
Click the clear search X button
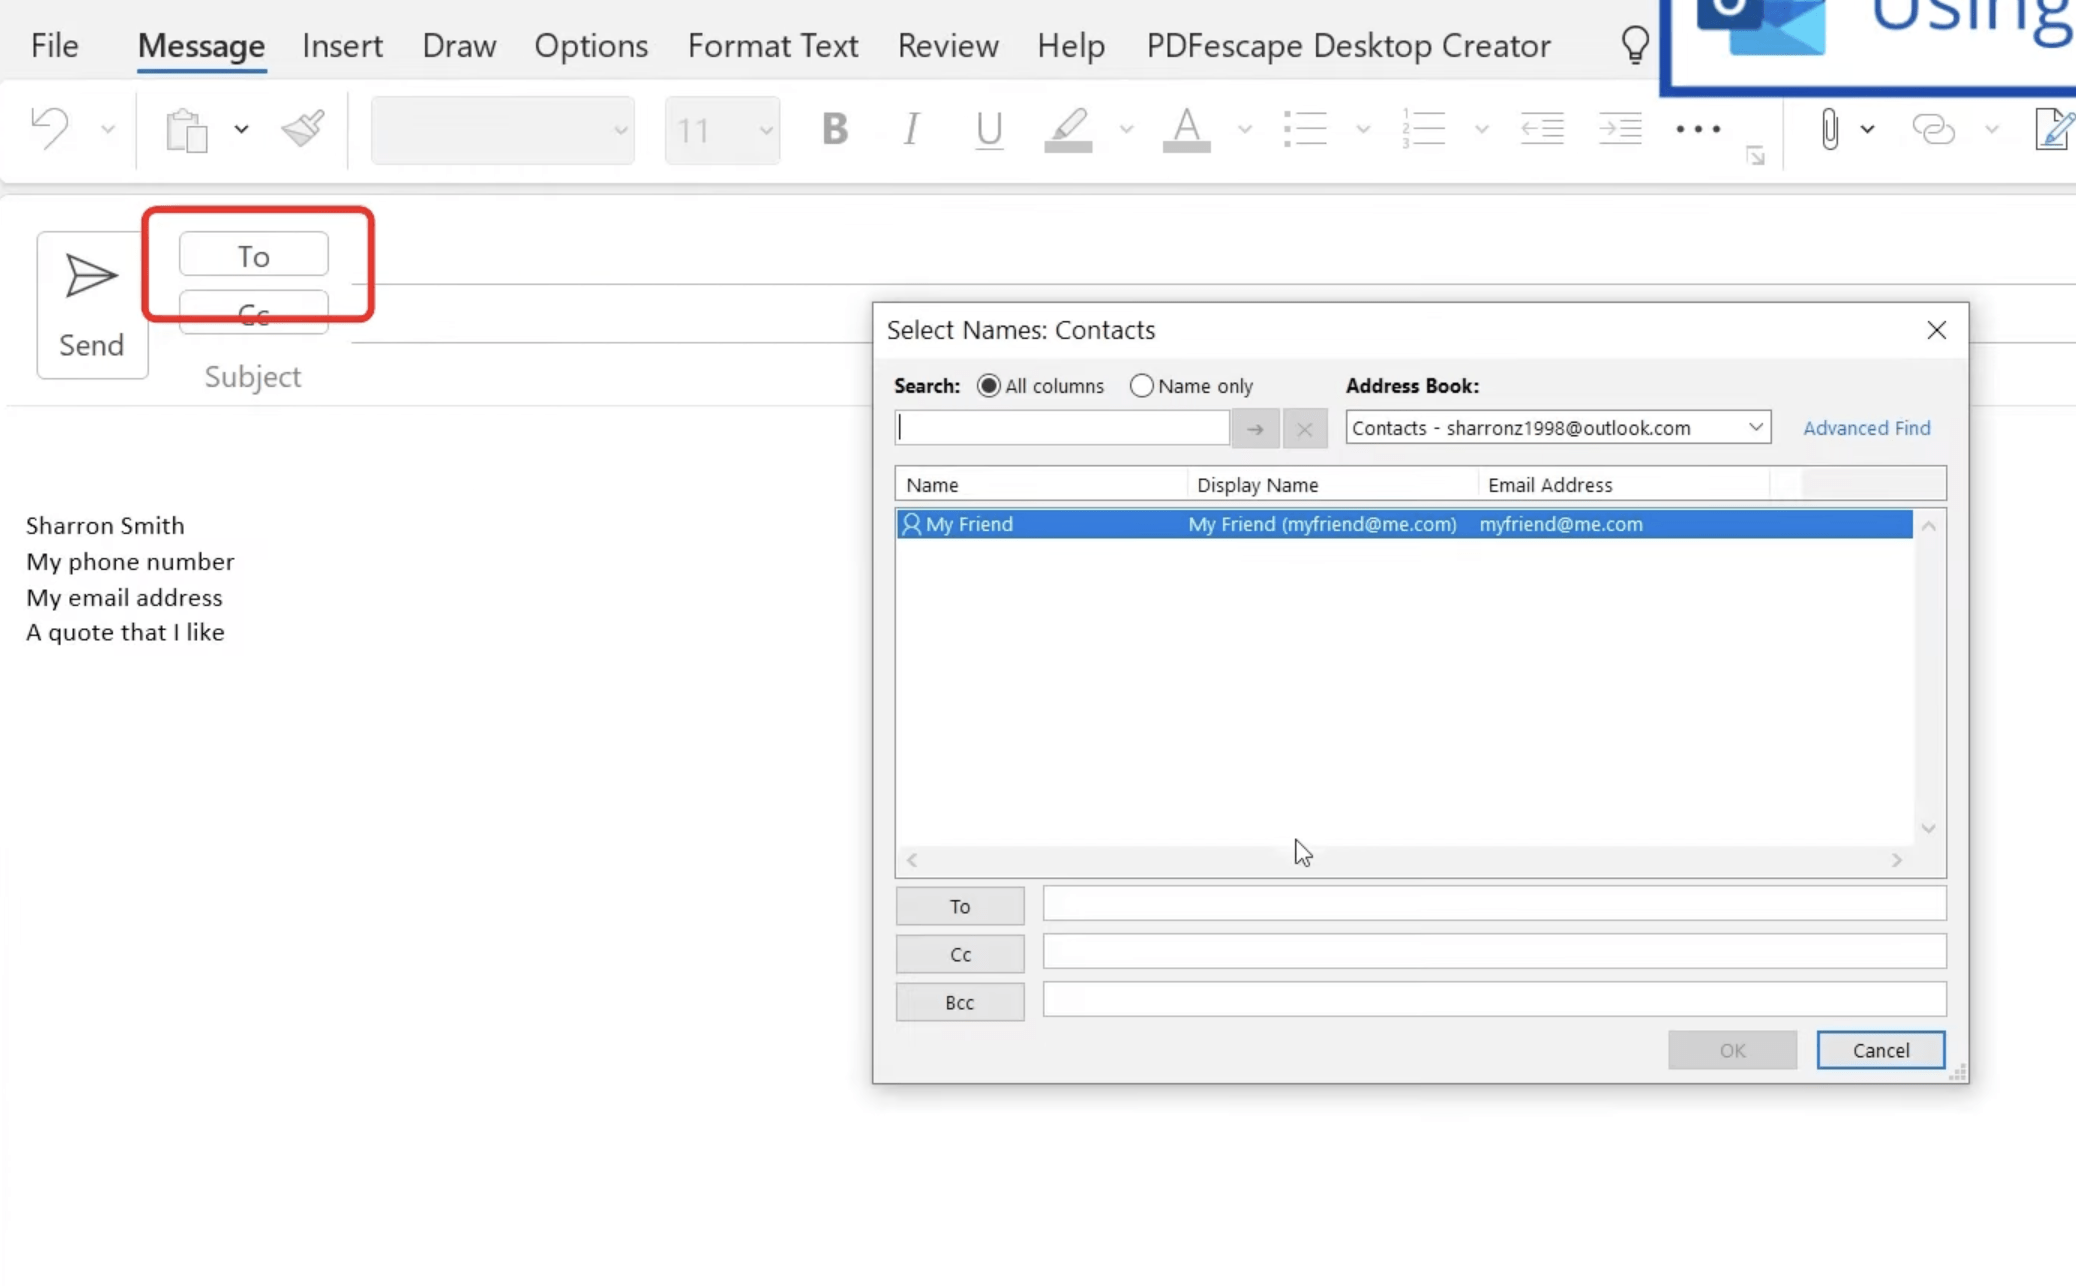(1304, 429)
